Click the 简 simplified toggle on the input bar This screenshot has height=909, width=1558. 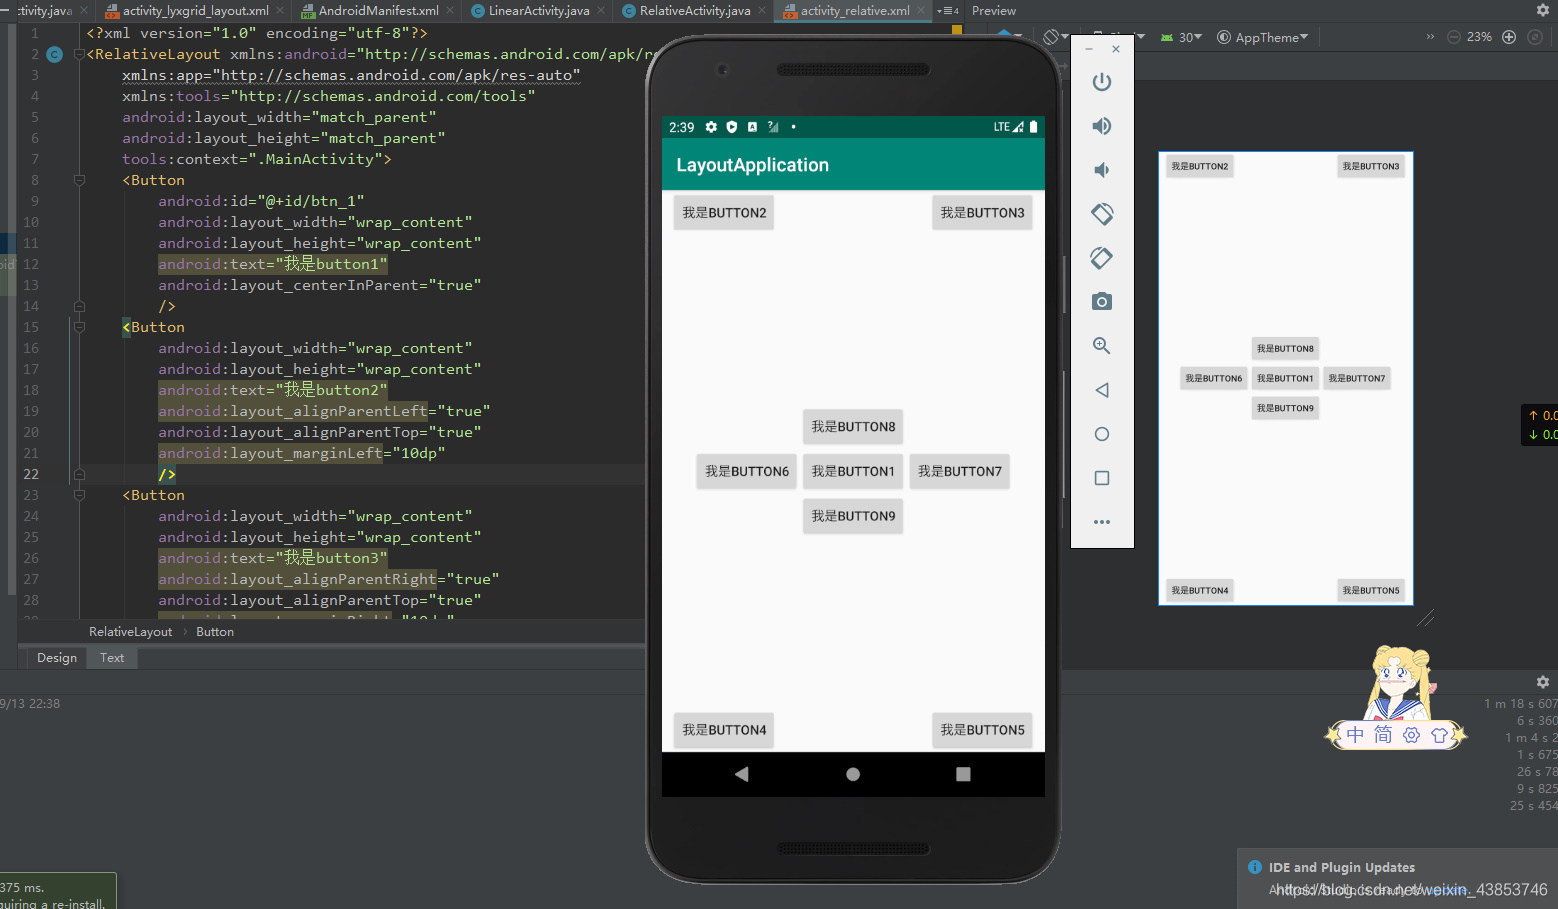tap(1383, 735)
